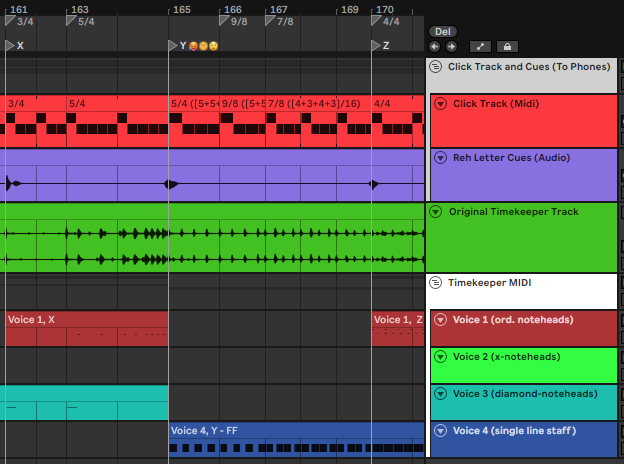Fold the Voice 4 (single line staff) track

coord(441,431)
